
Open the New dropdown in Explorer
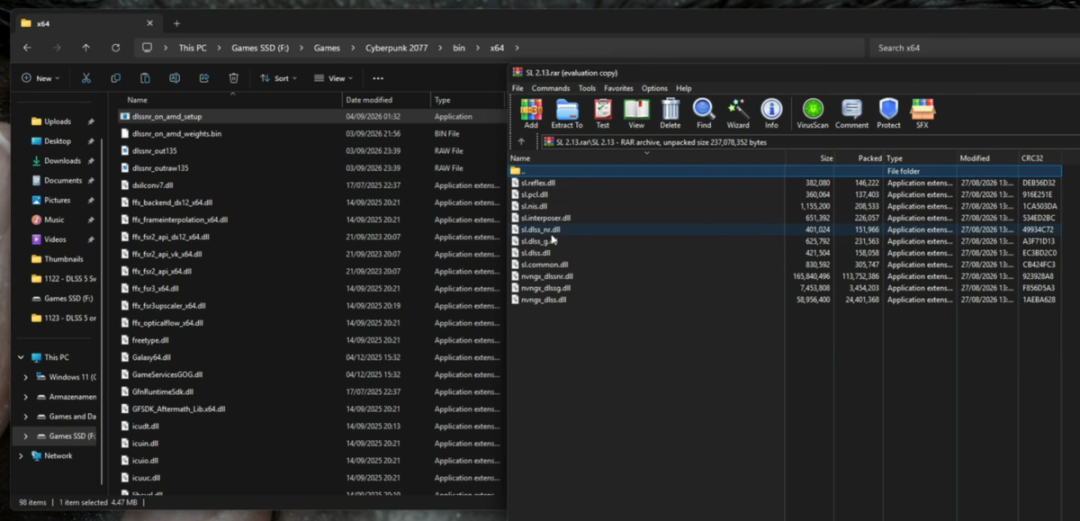tap(40, 79)
